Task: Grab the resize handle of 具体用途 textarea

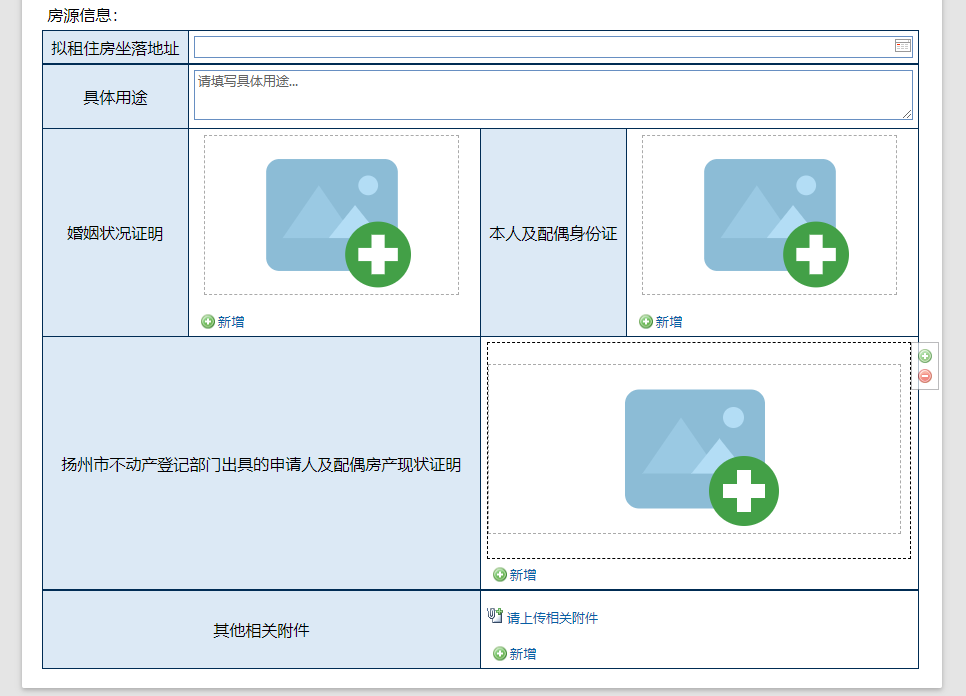Action: (x=907, y=114)
